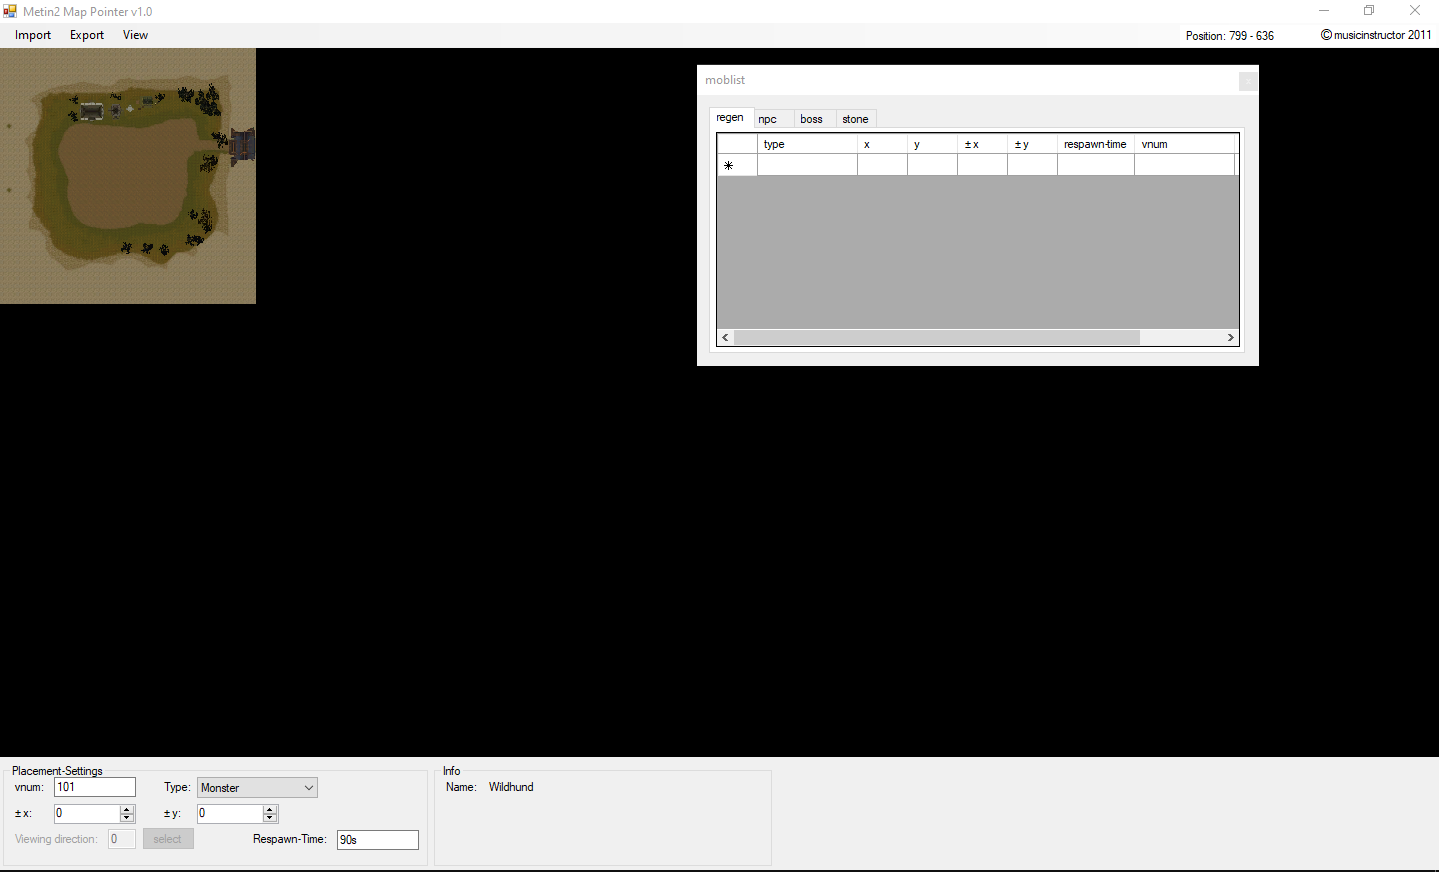Click the up arrow on the ±x stepper
Screen dimensions: 1439x872
[126, 808]
